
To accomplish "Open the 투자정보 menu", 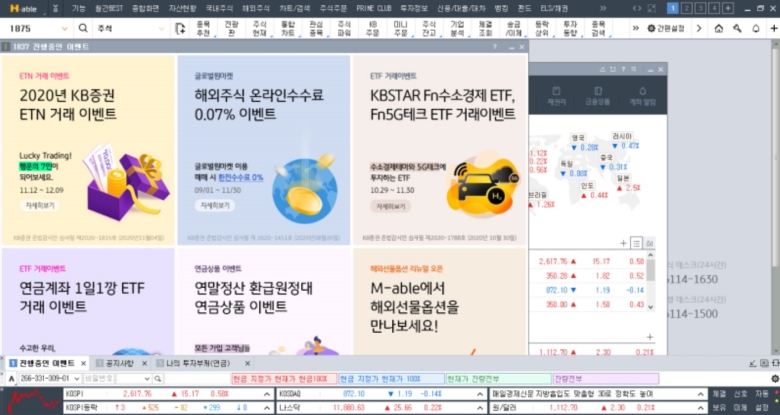I will 415,8.
